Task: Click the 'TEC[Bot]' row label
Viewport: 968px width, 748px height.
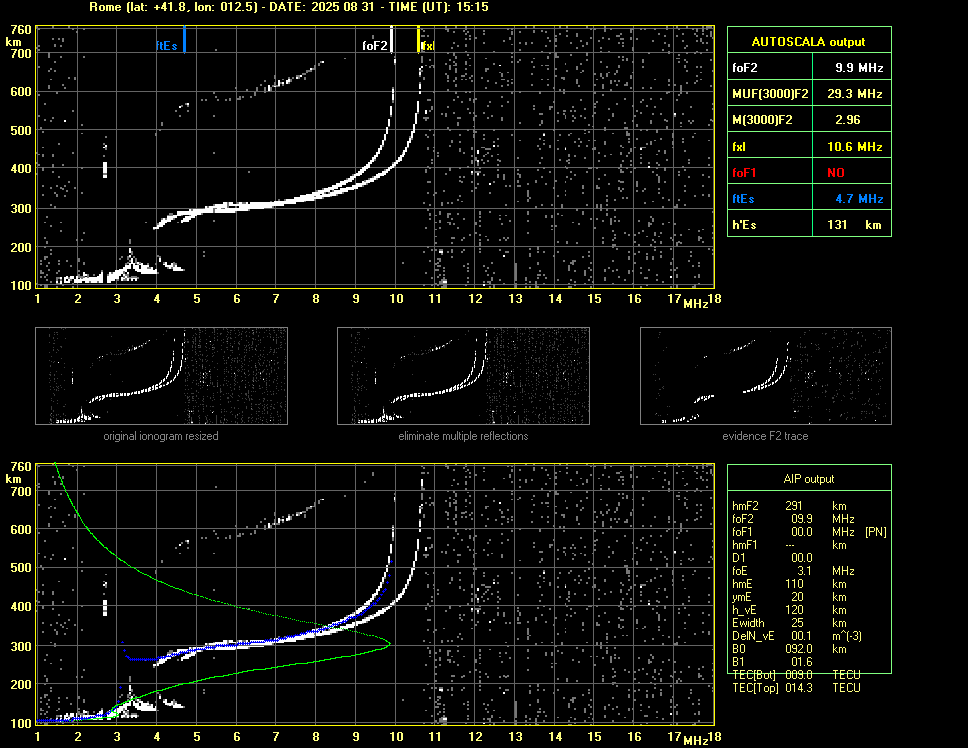Action: pyautogui.click(x=755, y=675)
